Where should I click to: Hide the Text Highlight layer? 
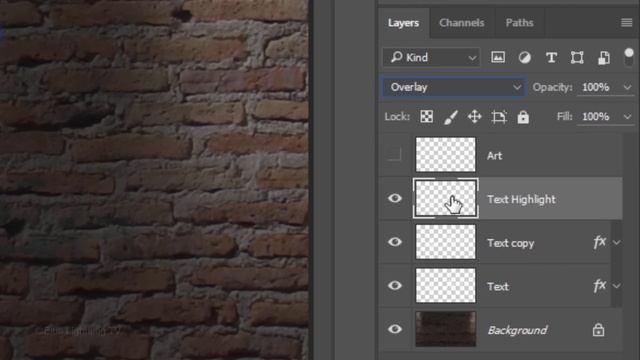[395, 198]
